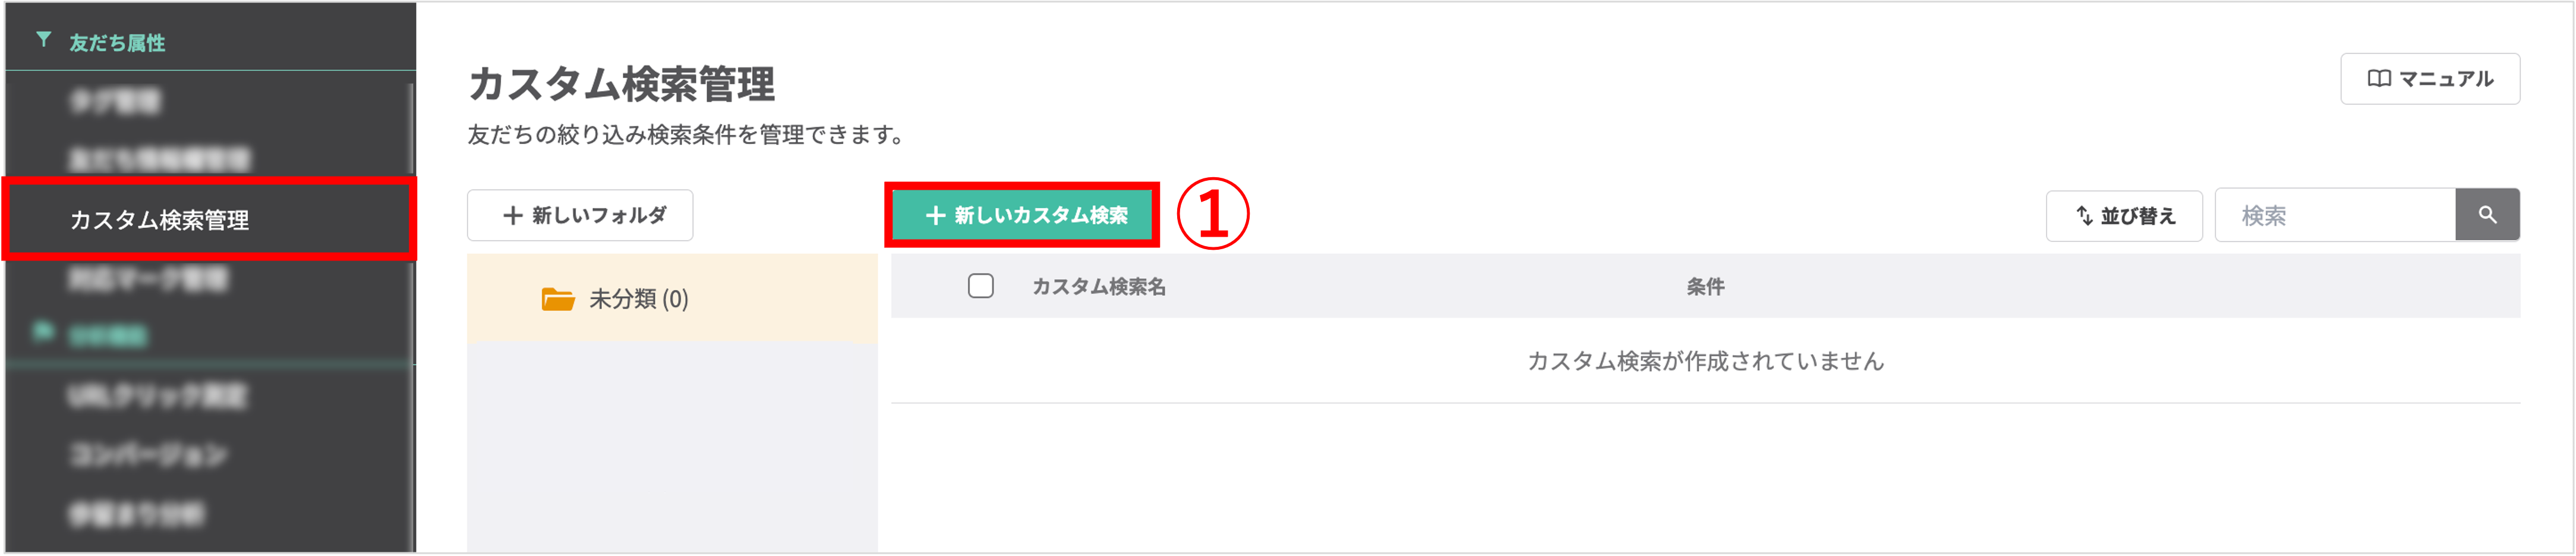This screenshot has height=556, width=2576.
Task: Click the orange 未分類 folder icon
Action: coord(557,299)
